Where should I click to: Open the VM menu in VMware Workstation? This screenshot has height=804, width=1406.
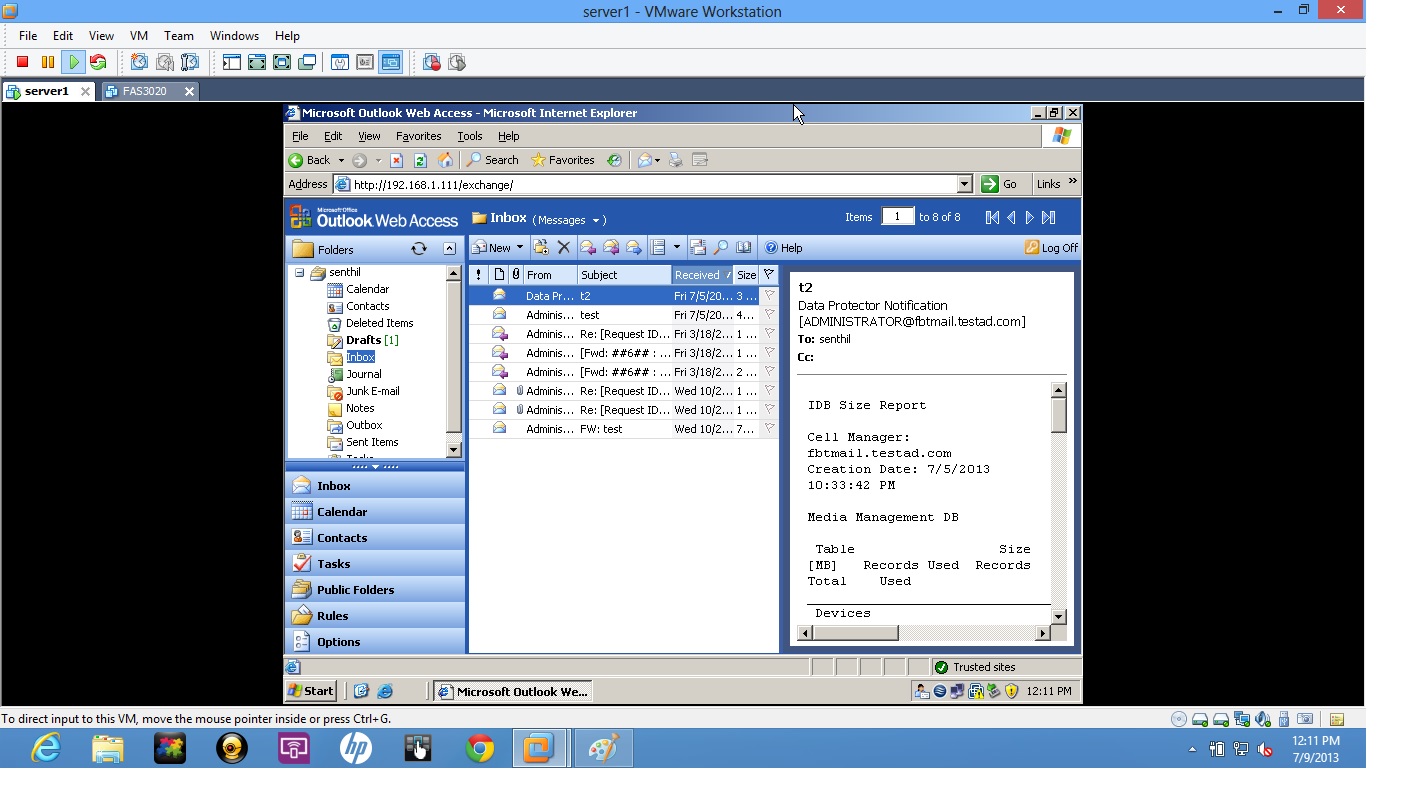pos(138,35)
